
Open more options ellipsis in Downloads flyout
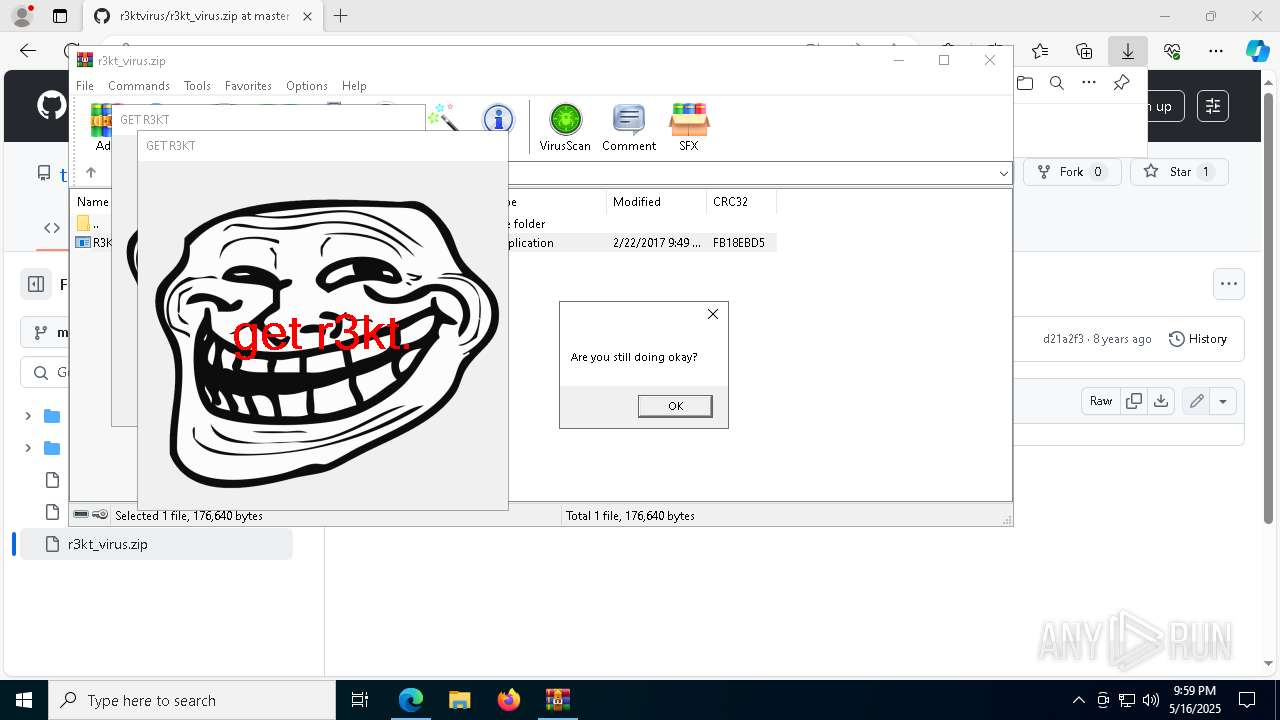[1089, 83]
